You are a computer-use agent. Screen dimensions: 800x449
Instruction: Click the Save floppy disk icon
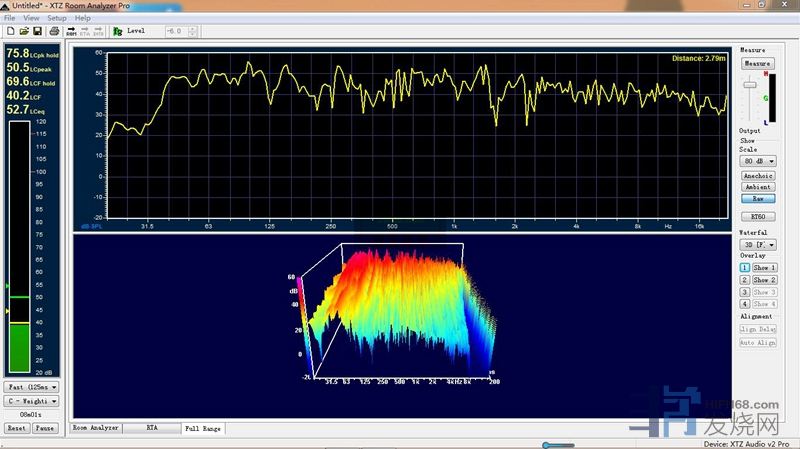tap(37, 31)
